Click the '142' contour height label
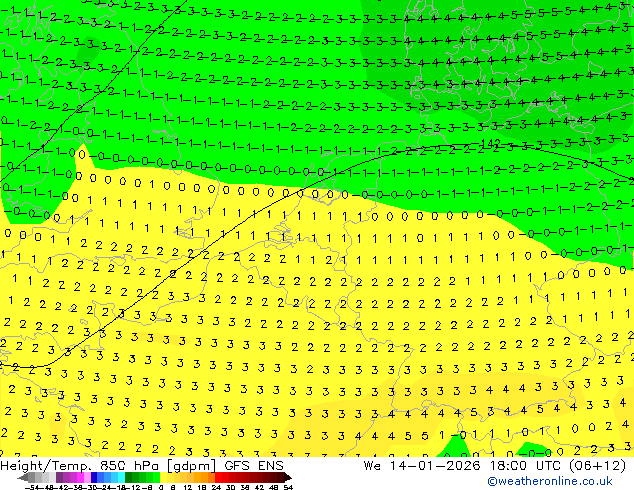The image size is (634, 490). point(491,143)
